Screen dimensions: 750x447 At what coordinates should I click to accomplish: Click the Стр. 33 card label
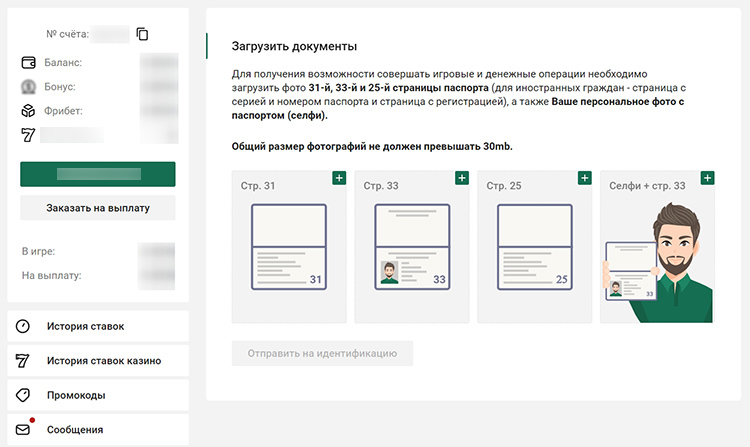[381, 185]
